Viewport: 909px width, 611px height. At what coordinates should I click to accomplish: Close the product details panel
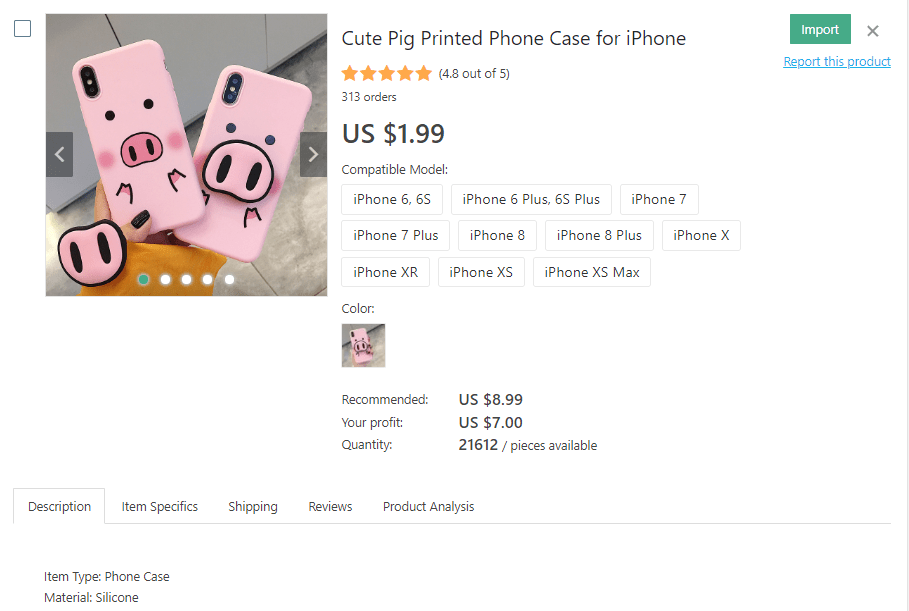coord(873,31)
